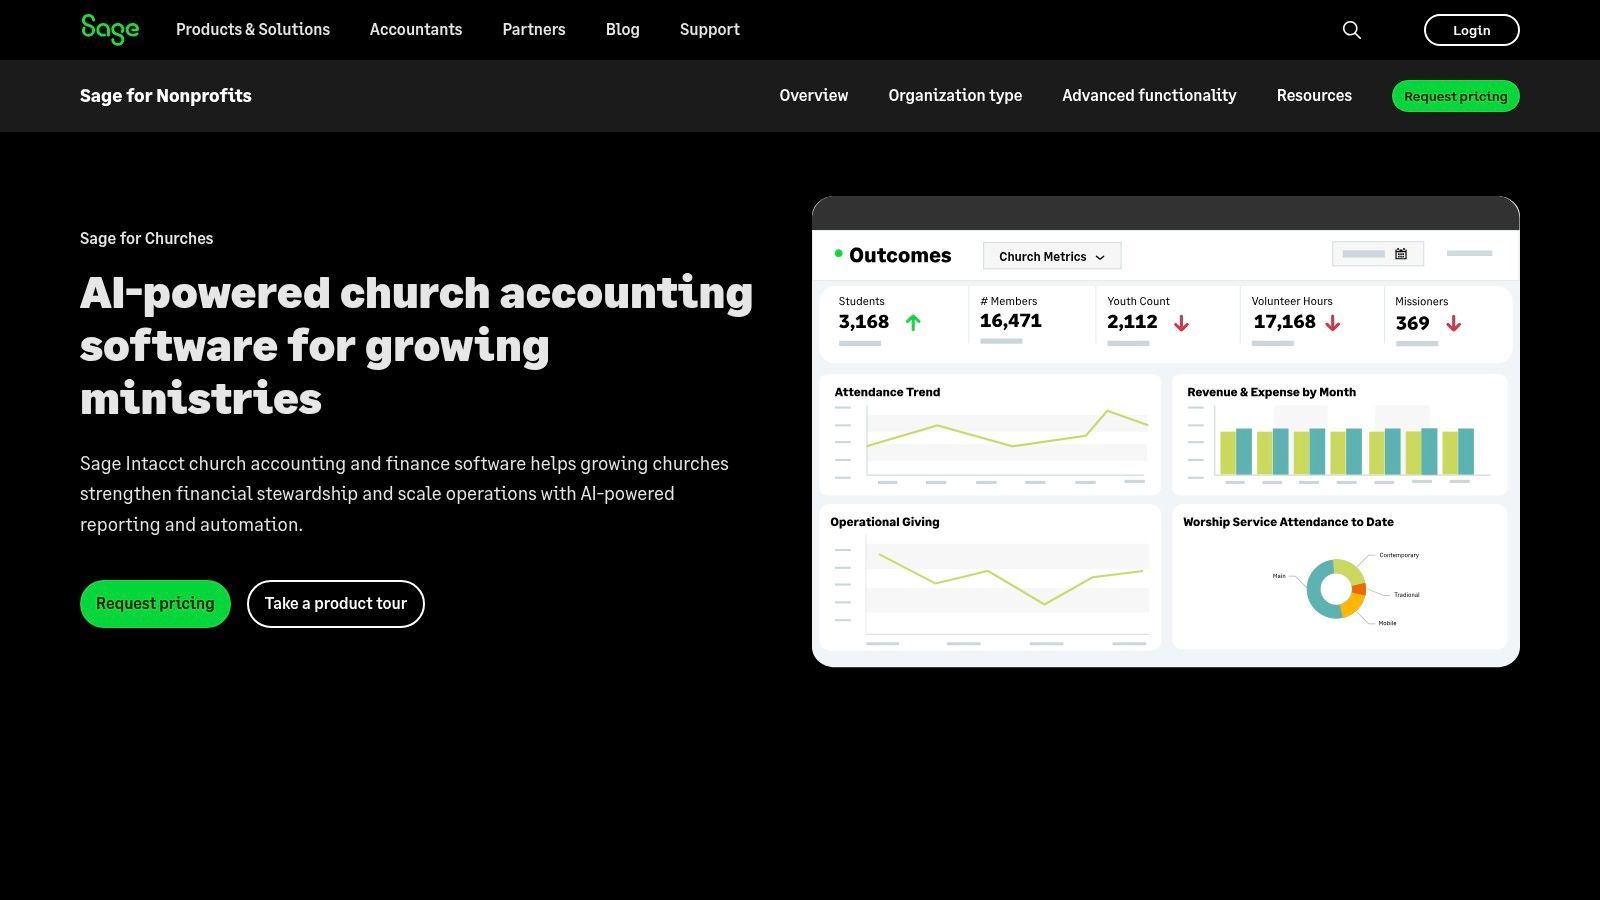Screen dimensions: 1600x900
Task: Click the green up arrow beside Students metric
Action: [x=913, y=322]
